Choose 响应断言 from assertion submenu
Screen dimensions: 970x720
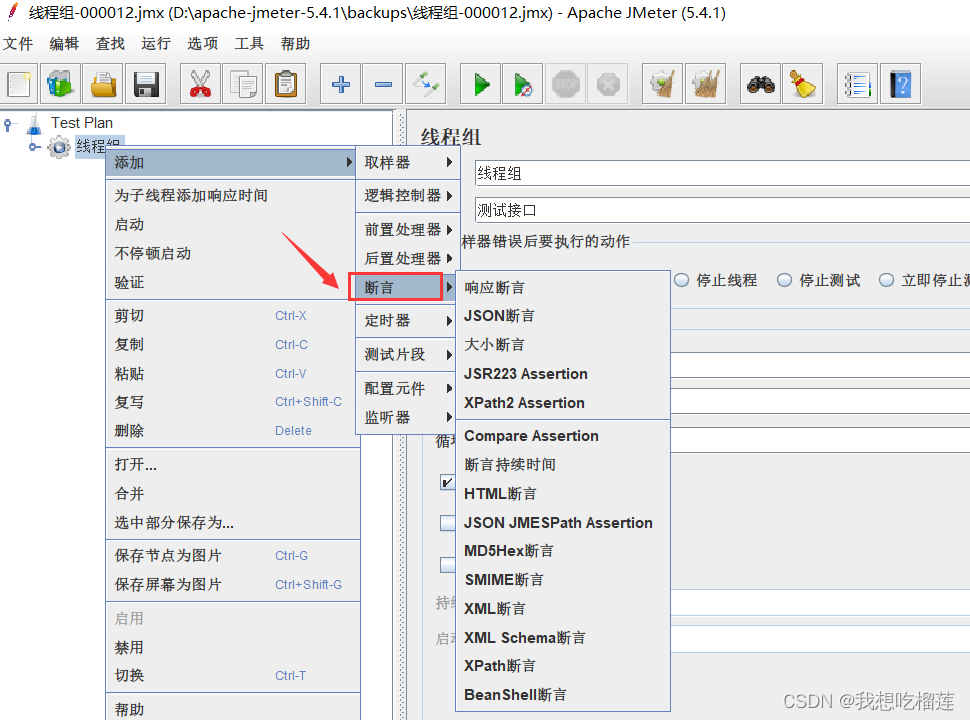(x=563, y=288)
